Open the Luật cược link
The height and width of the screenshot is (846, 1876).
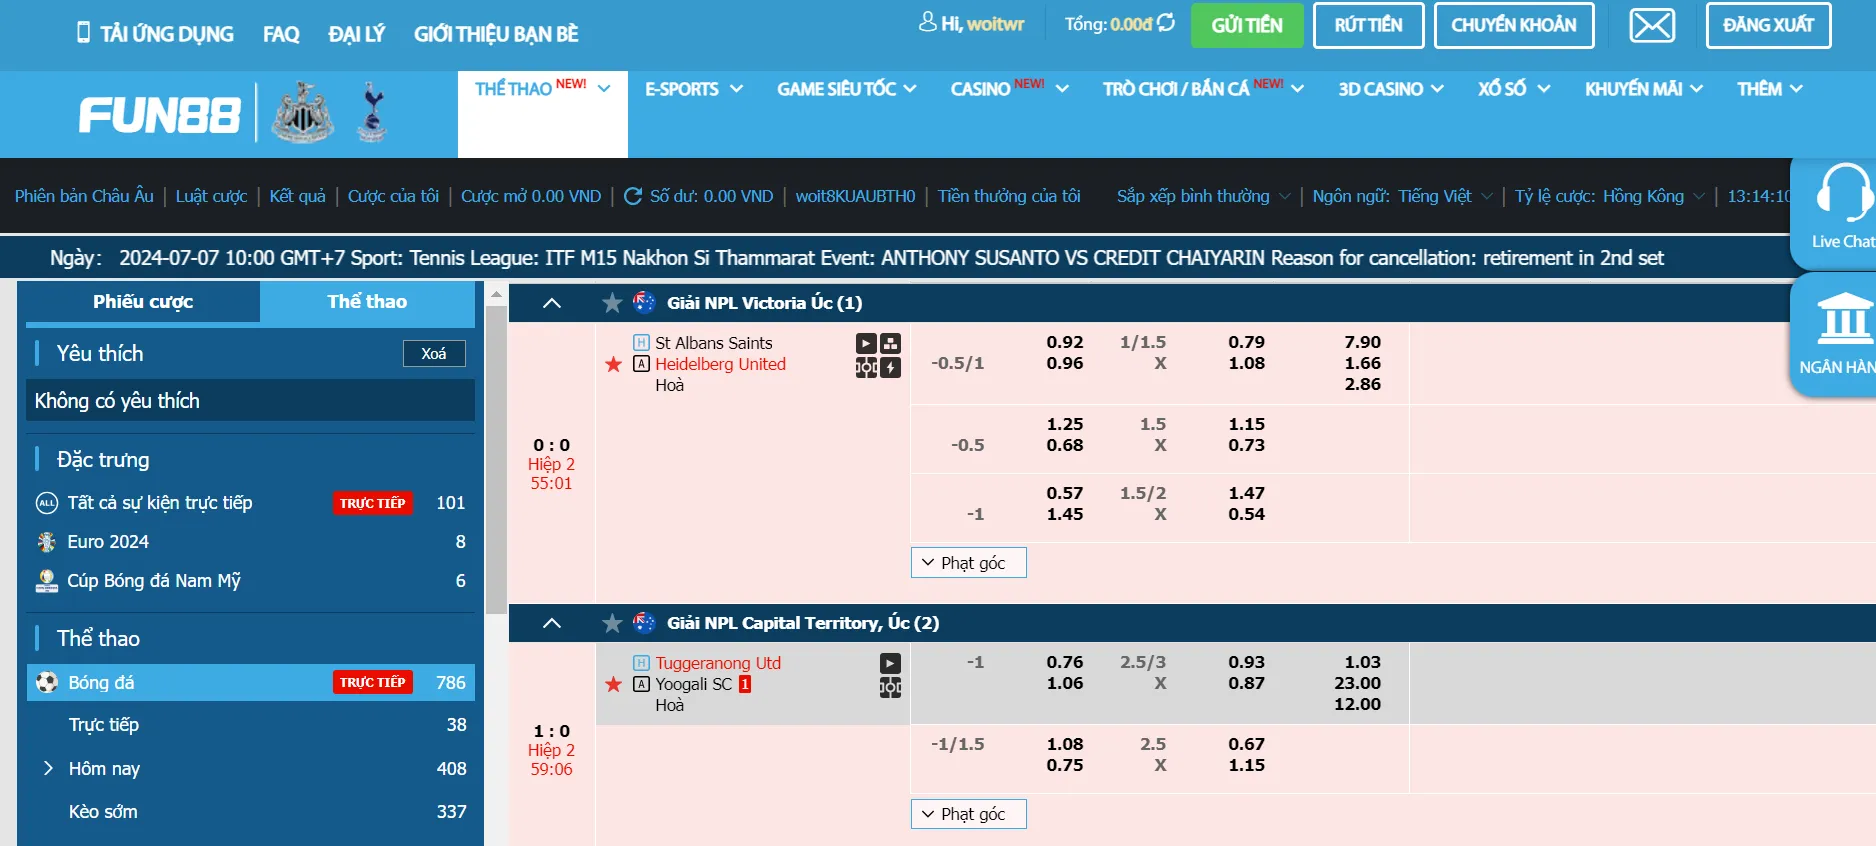211,196
